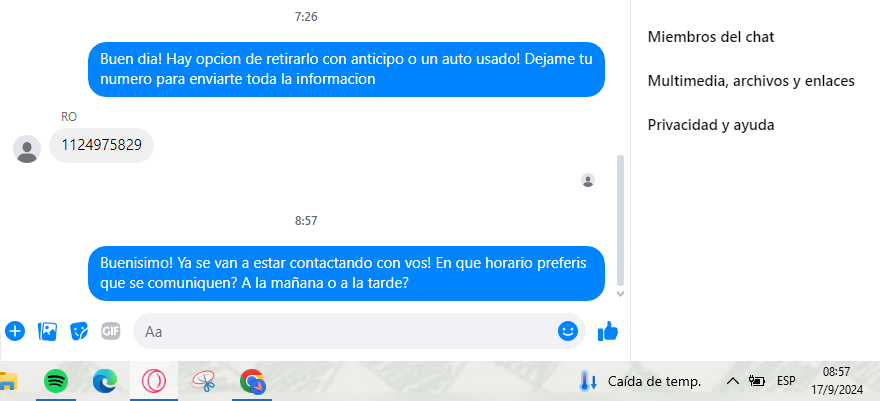
Task: Open the GIF picker
Action: pos(111,331)
